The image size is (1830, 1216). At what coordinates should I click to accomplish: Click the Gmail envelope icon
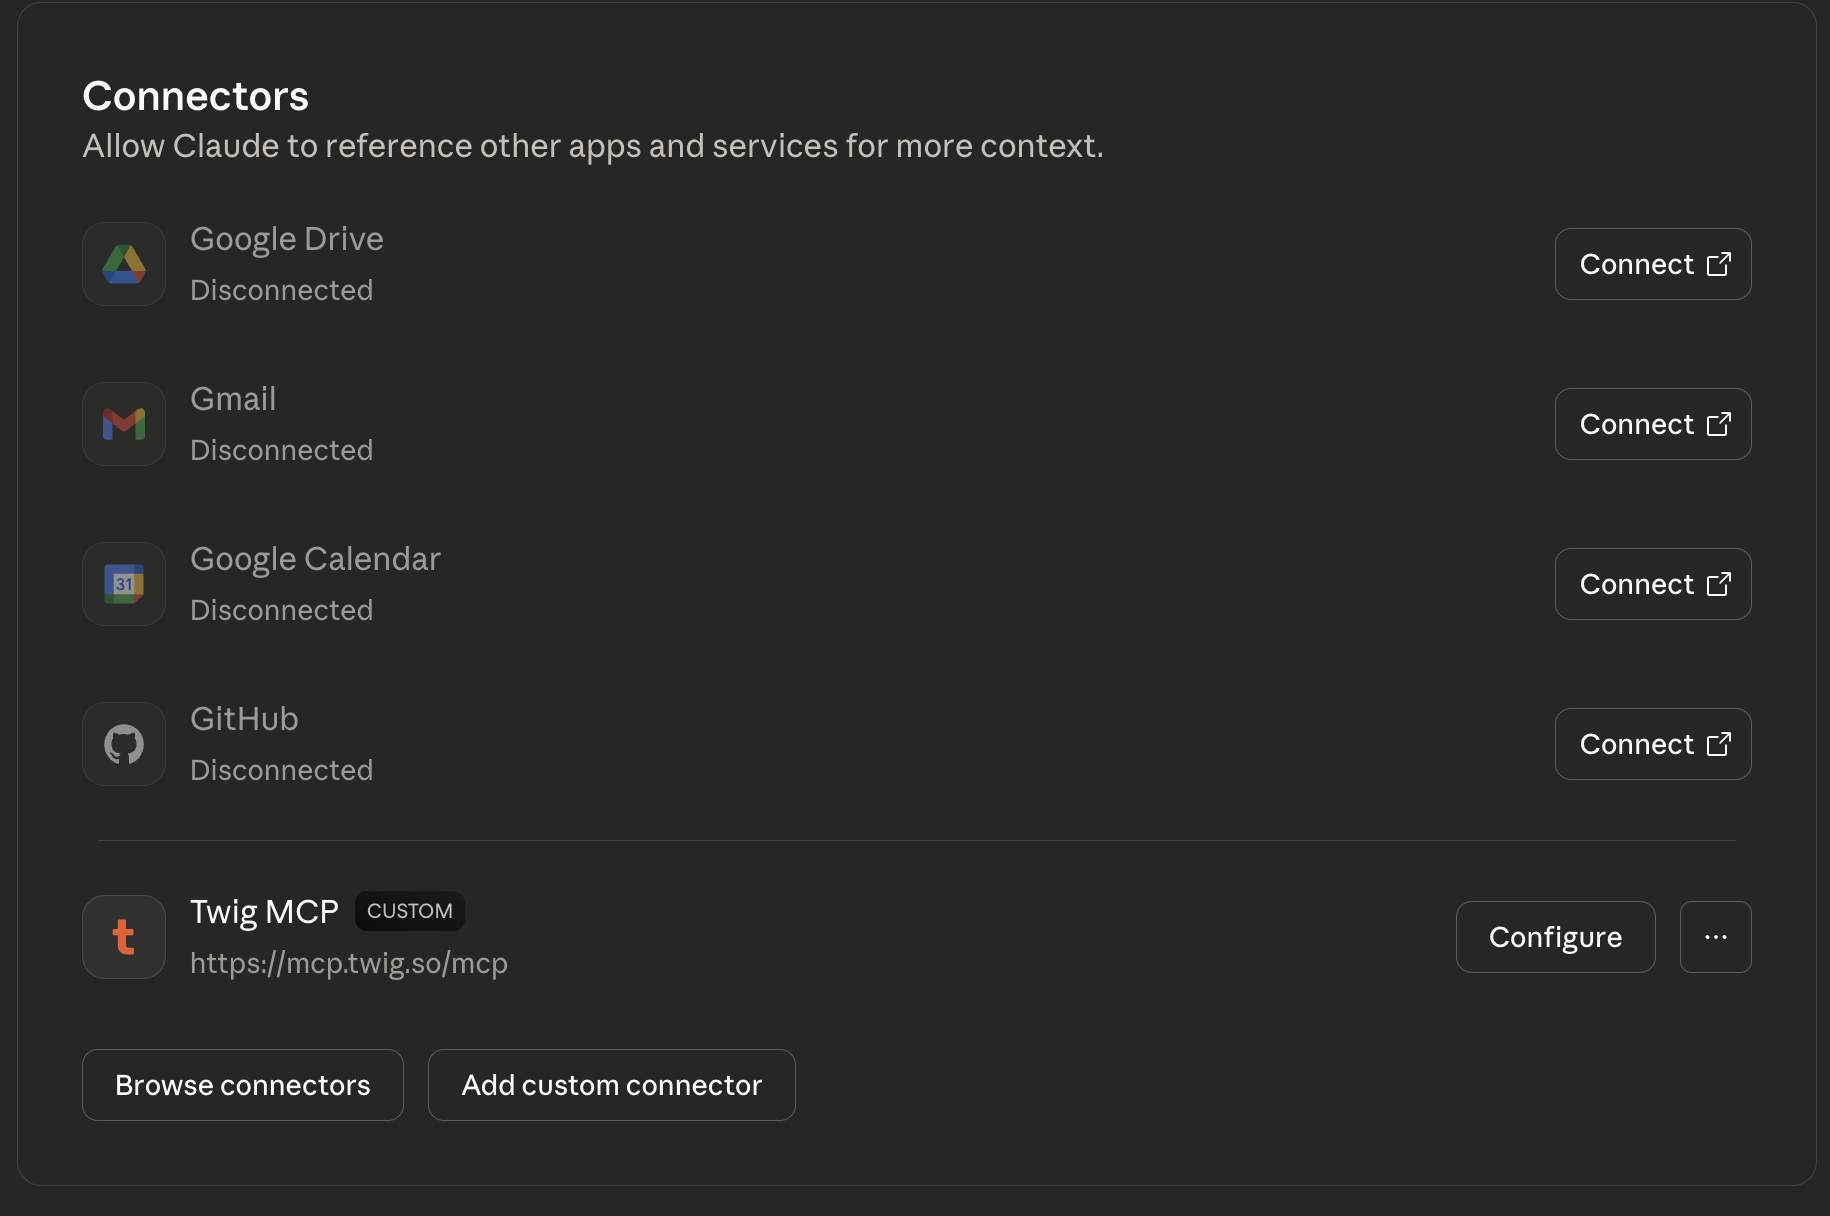[124, 424]
